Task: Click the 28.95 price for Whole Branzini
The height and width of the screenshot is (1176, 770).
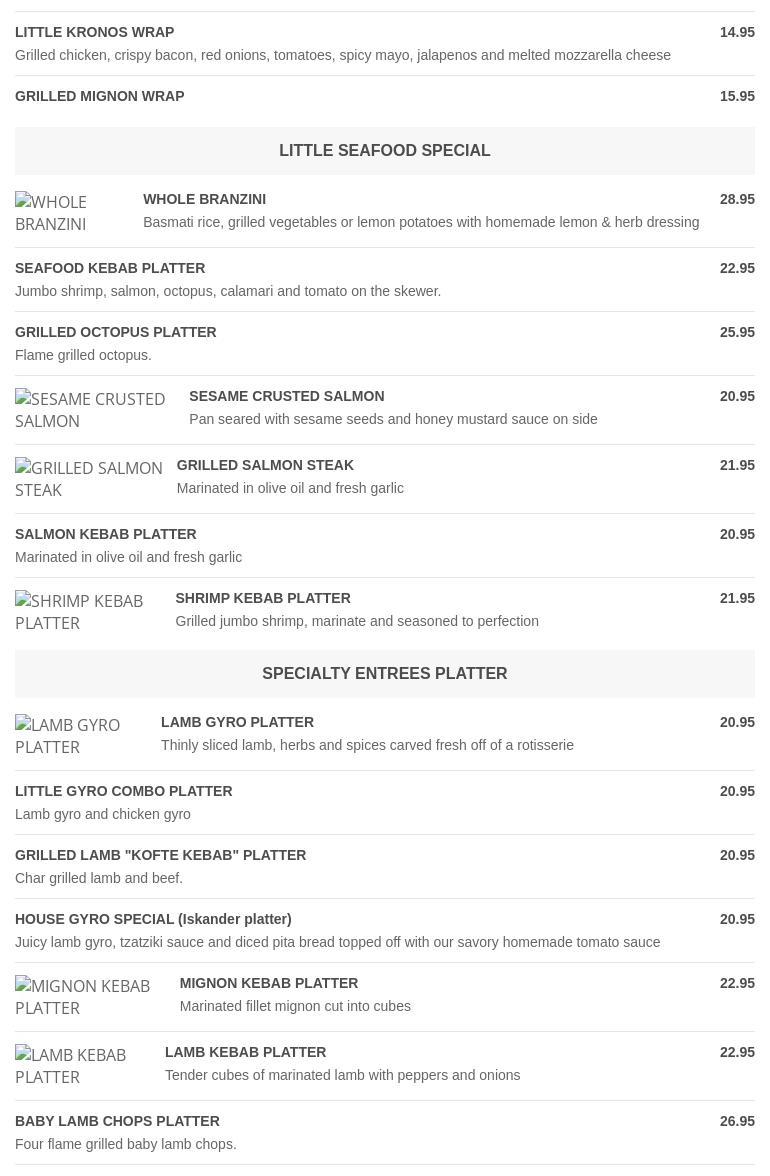Action: 737,200
